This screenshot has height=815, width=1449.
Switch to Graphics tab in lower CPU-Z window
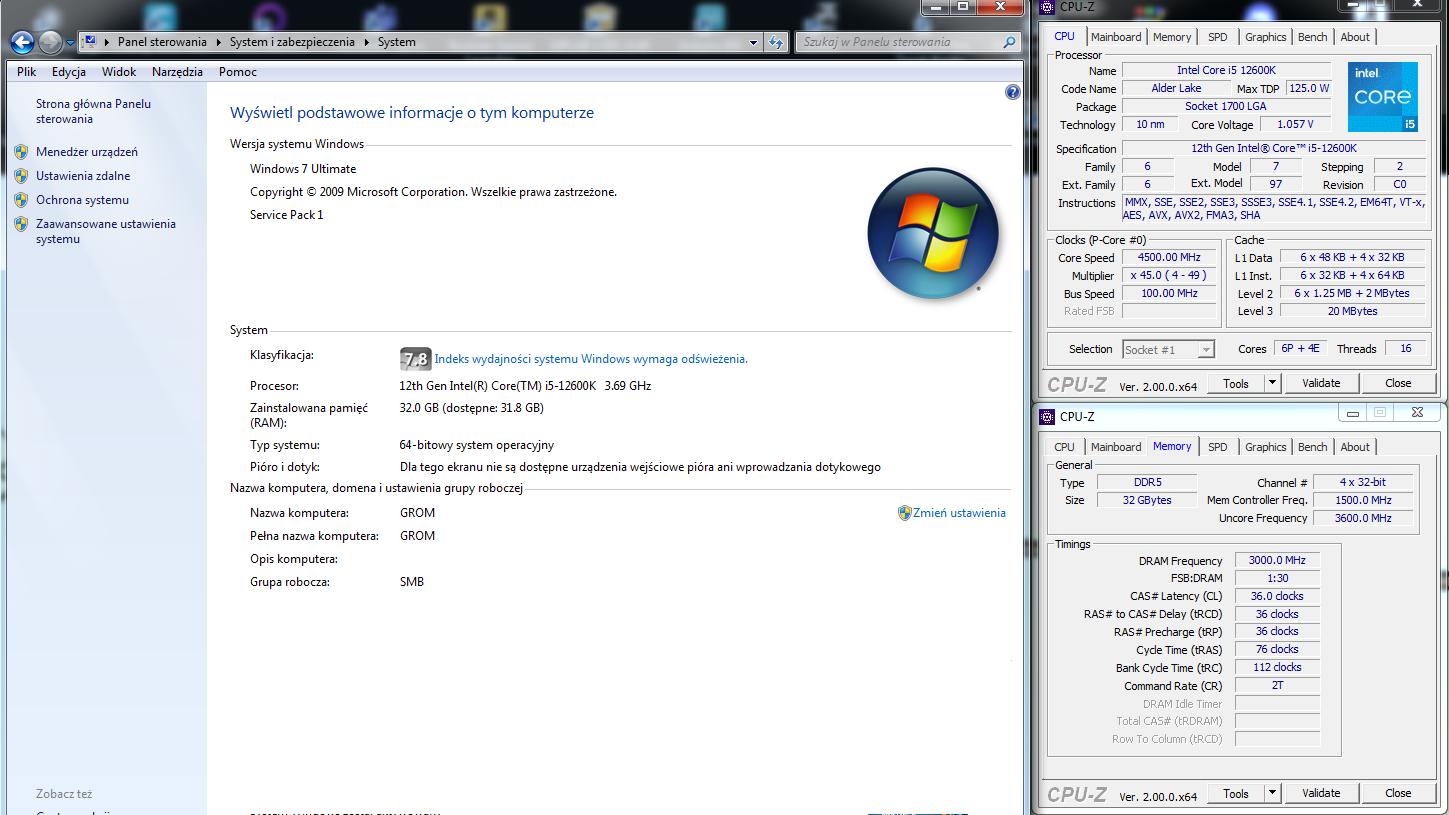[1265, 447]
